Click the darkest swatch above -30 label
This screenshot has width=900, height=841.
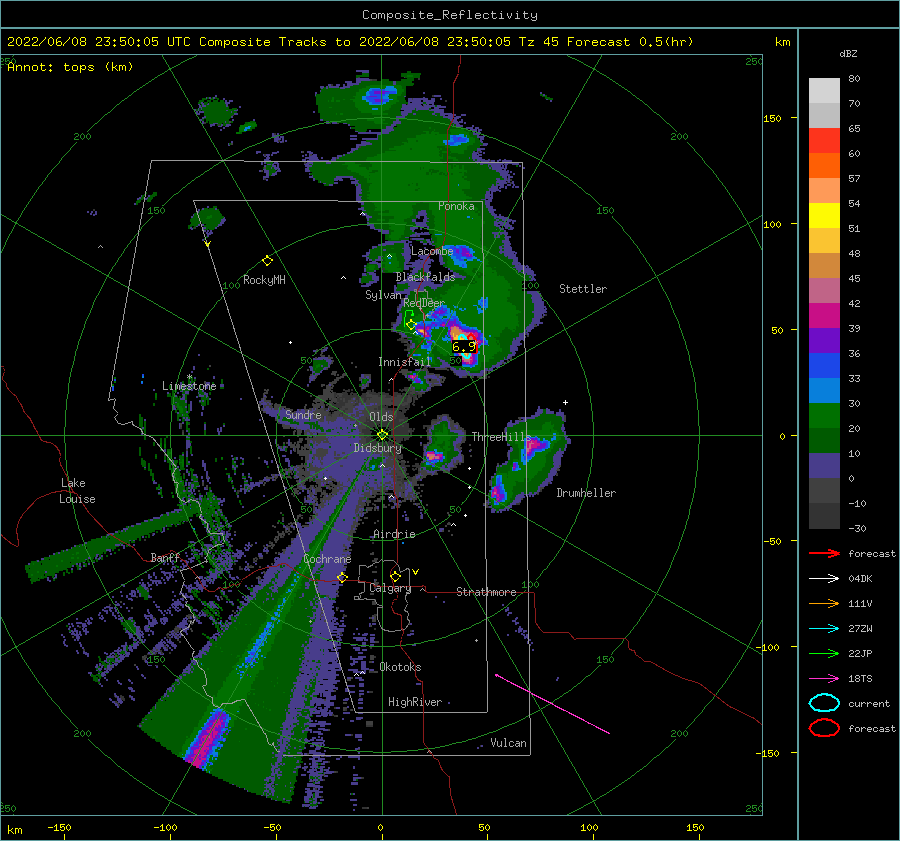824,516
